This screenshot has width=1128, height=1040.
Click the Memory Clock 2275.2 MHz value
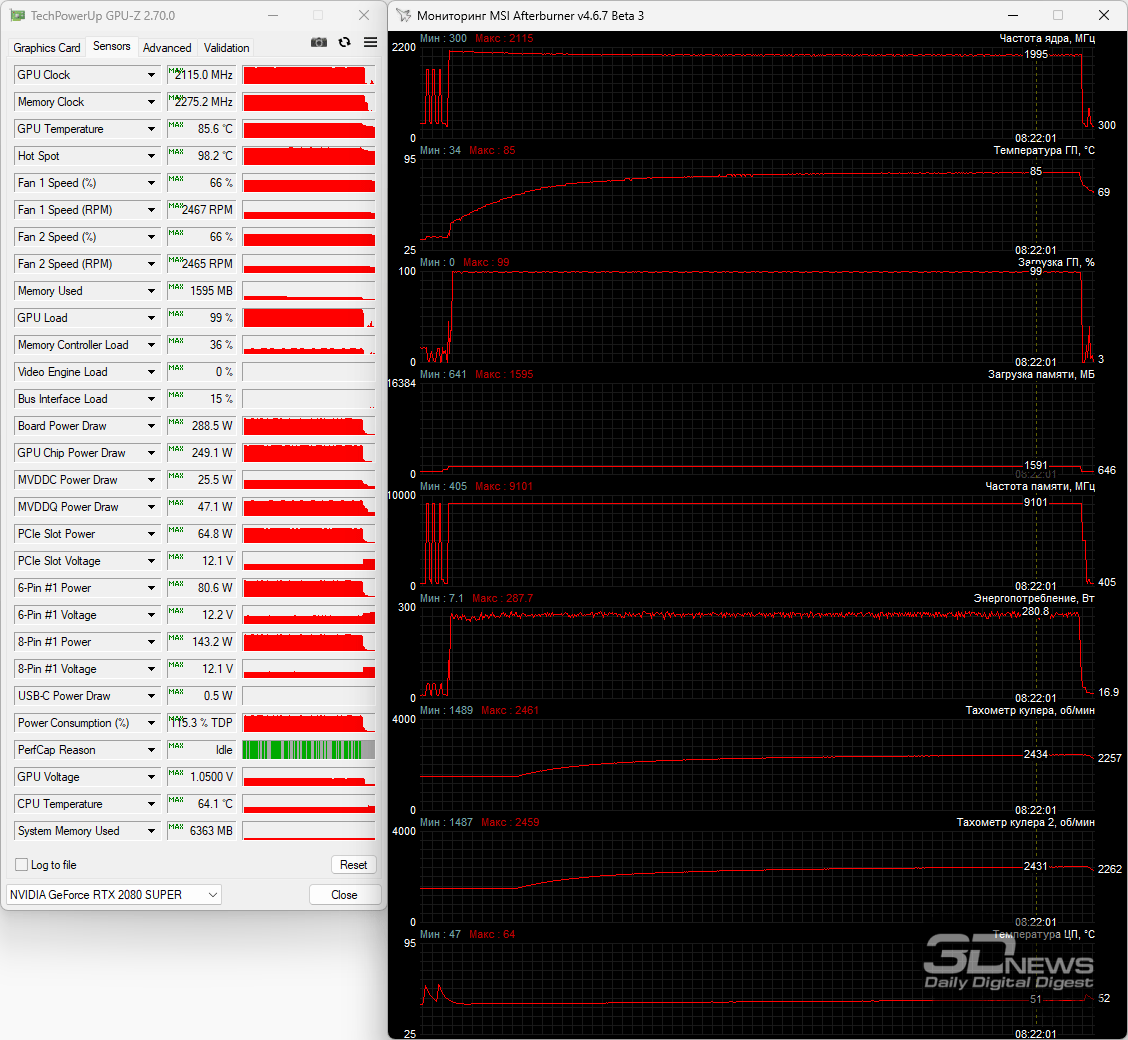tap(201, 102)
